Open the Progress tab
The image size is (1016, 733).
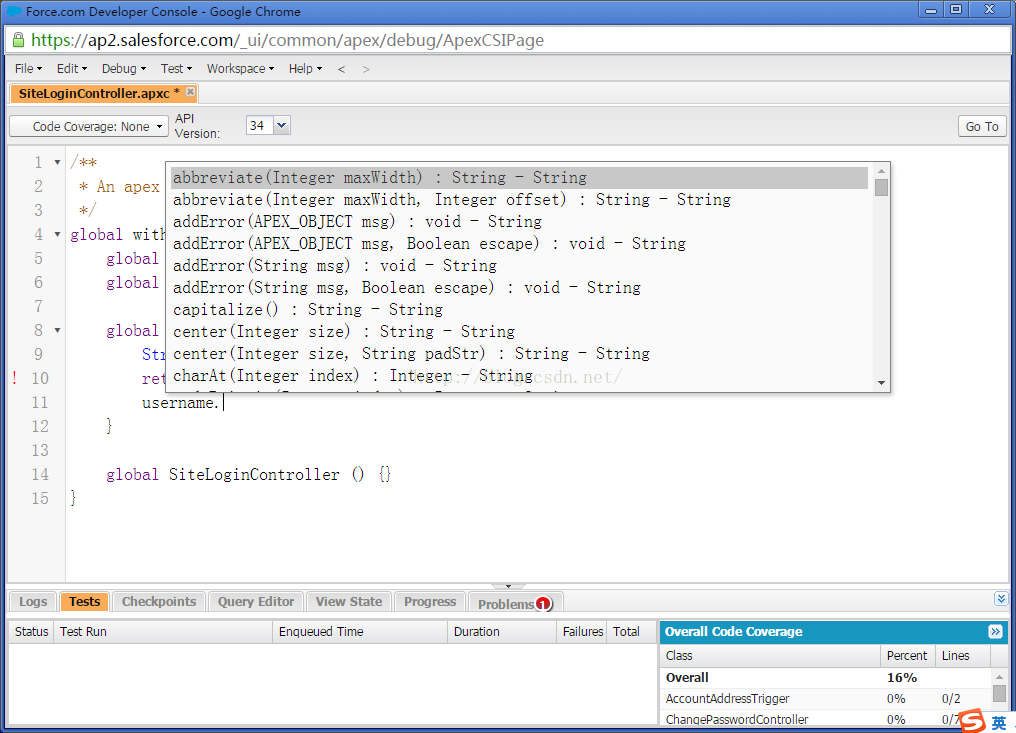430,601
